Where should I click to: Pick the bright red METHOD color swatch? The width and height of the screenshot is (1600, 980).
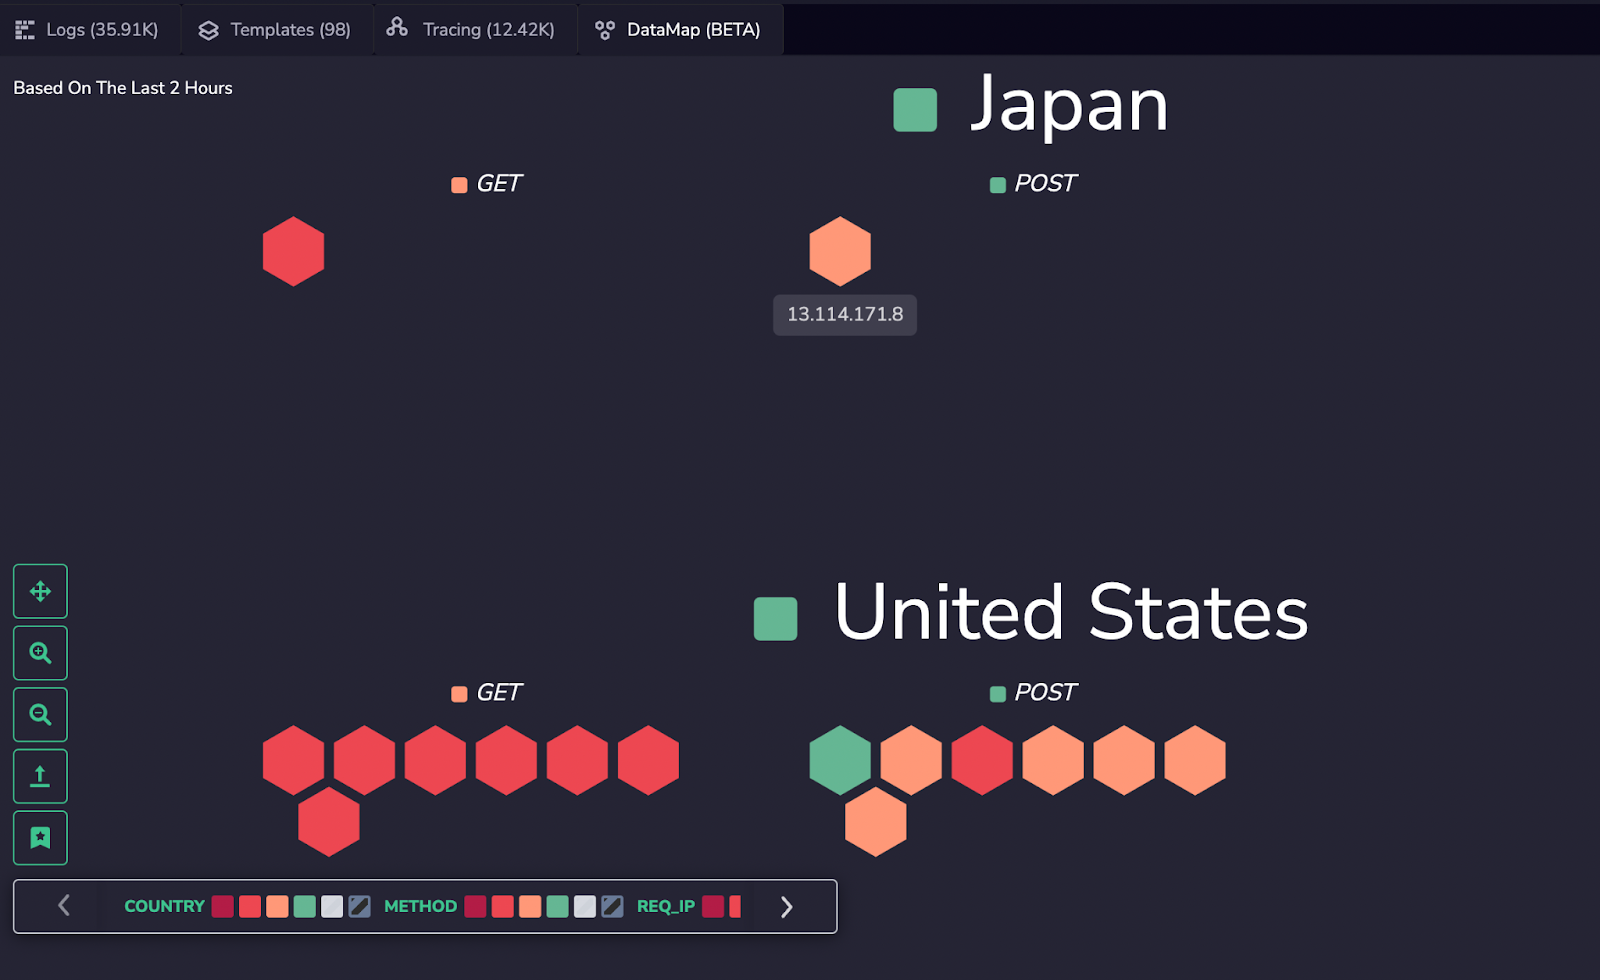click(x=503, y=906)
